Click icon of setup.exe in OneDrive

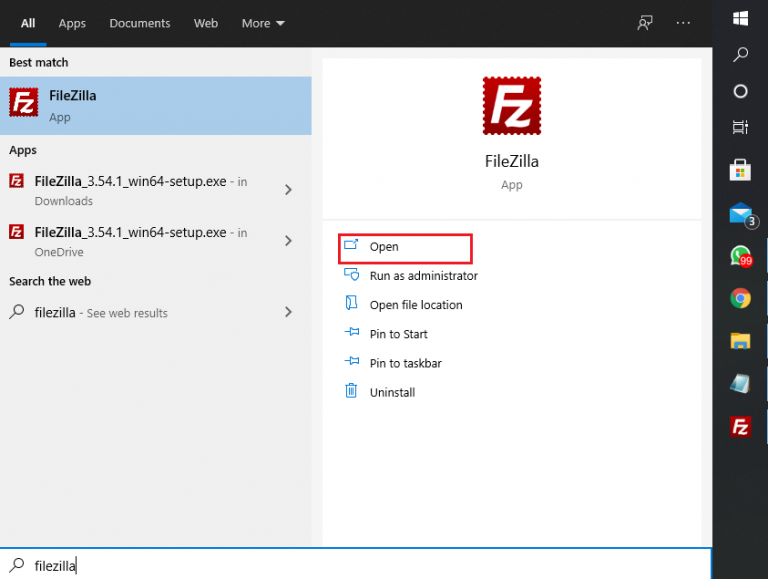point(16,232)
